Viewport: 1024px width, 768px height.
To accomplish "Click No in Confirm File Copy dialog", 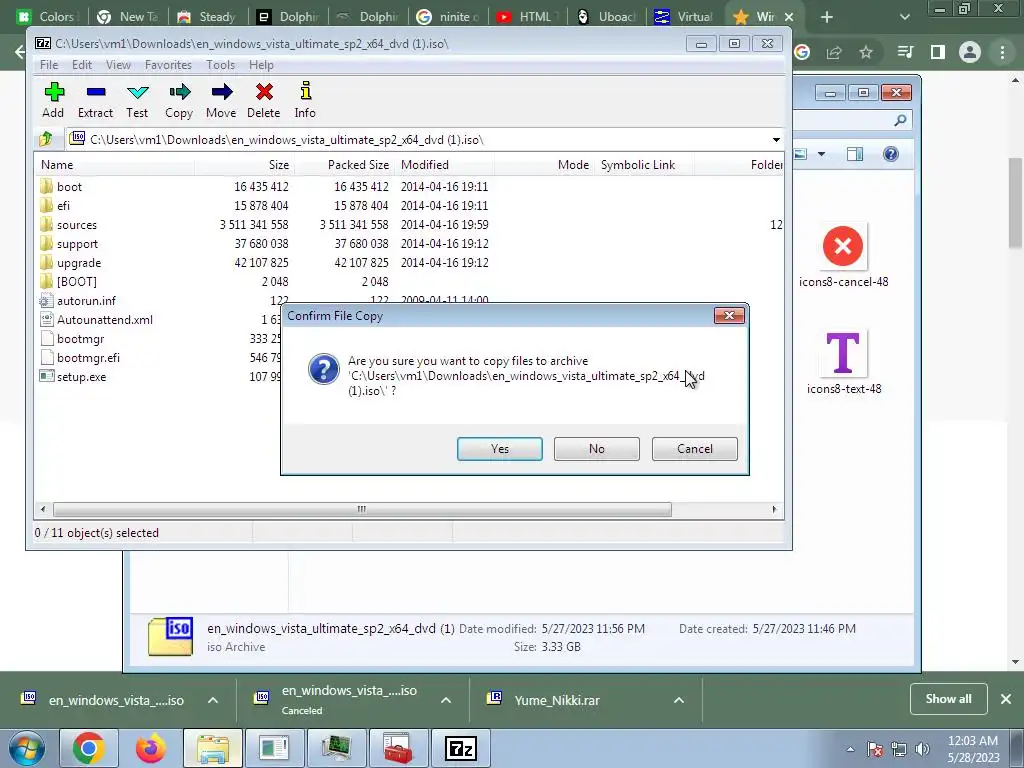I will pos(597,449).
